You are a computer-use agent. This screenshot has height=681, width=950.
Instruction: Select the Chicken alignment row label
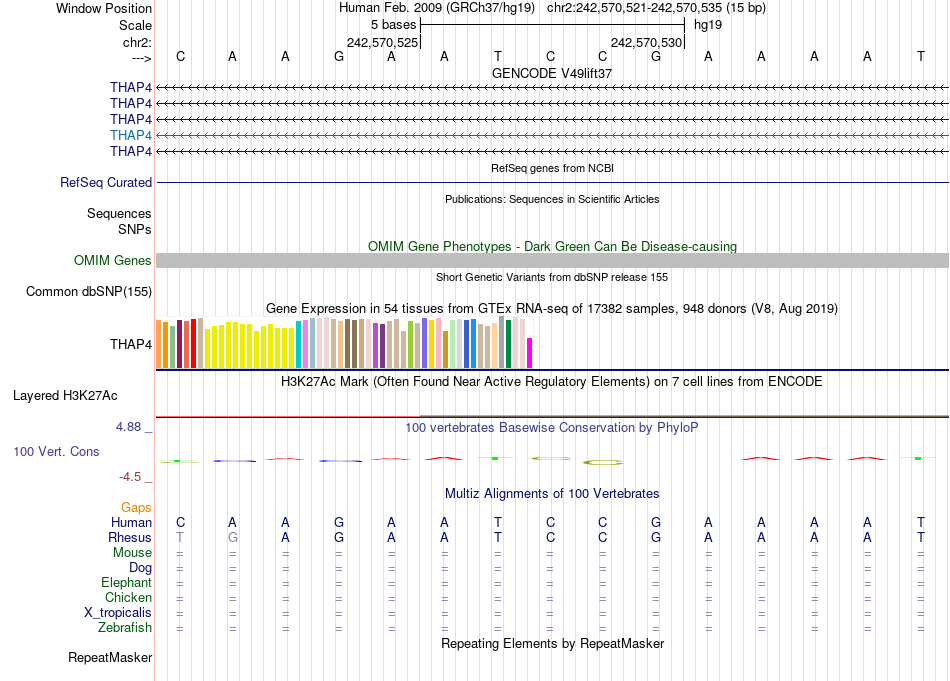coord(128,597)
